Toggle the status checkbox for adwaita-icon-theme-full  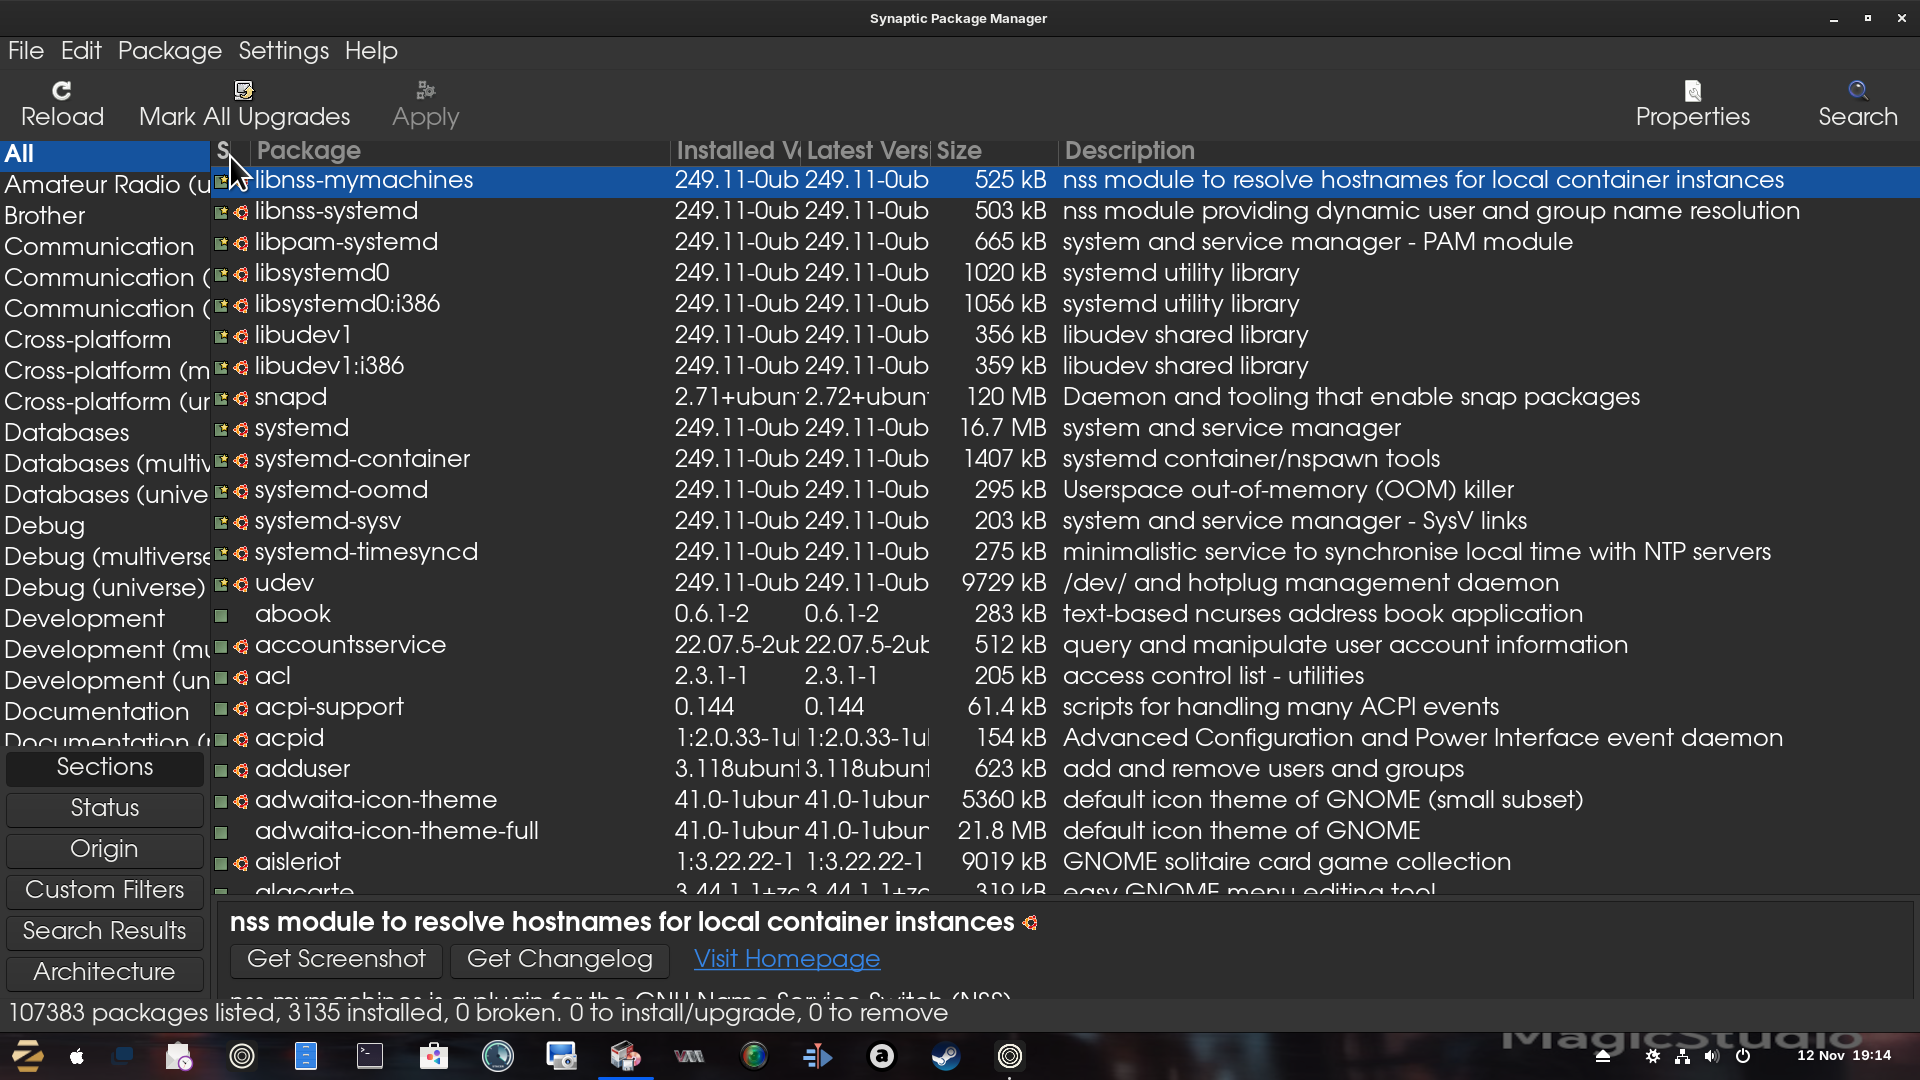click(221, 833)
